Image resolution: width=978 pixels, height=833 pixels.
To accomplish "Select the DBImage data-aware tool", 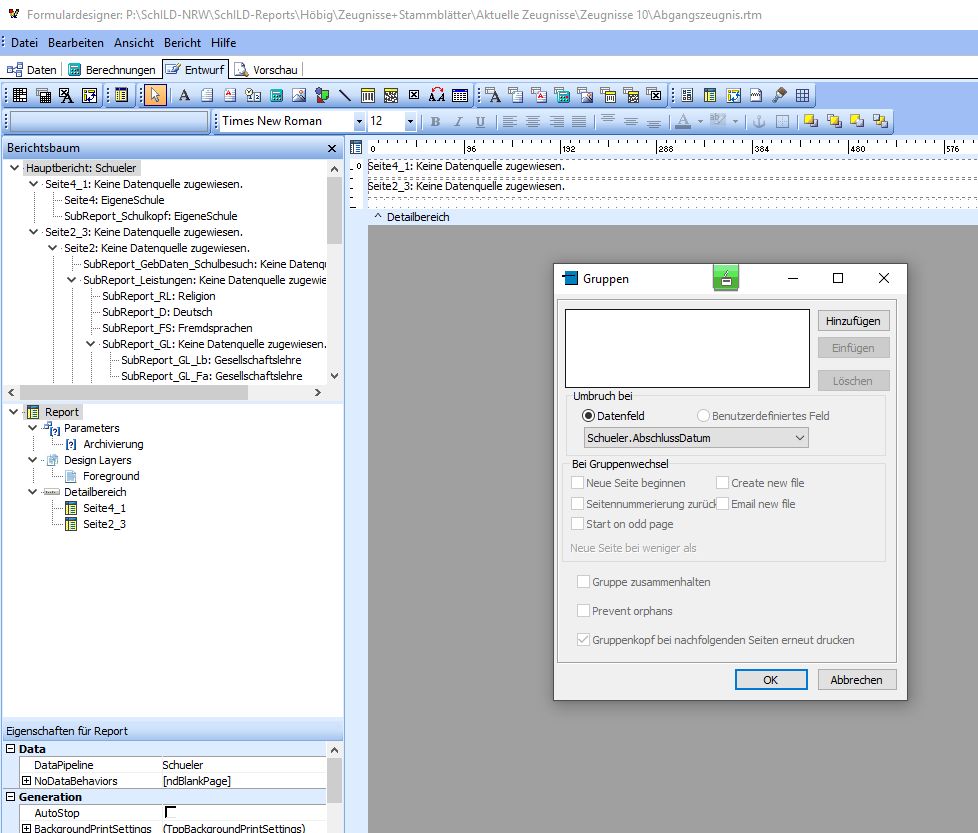I will [x=585, y=95].
